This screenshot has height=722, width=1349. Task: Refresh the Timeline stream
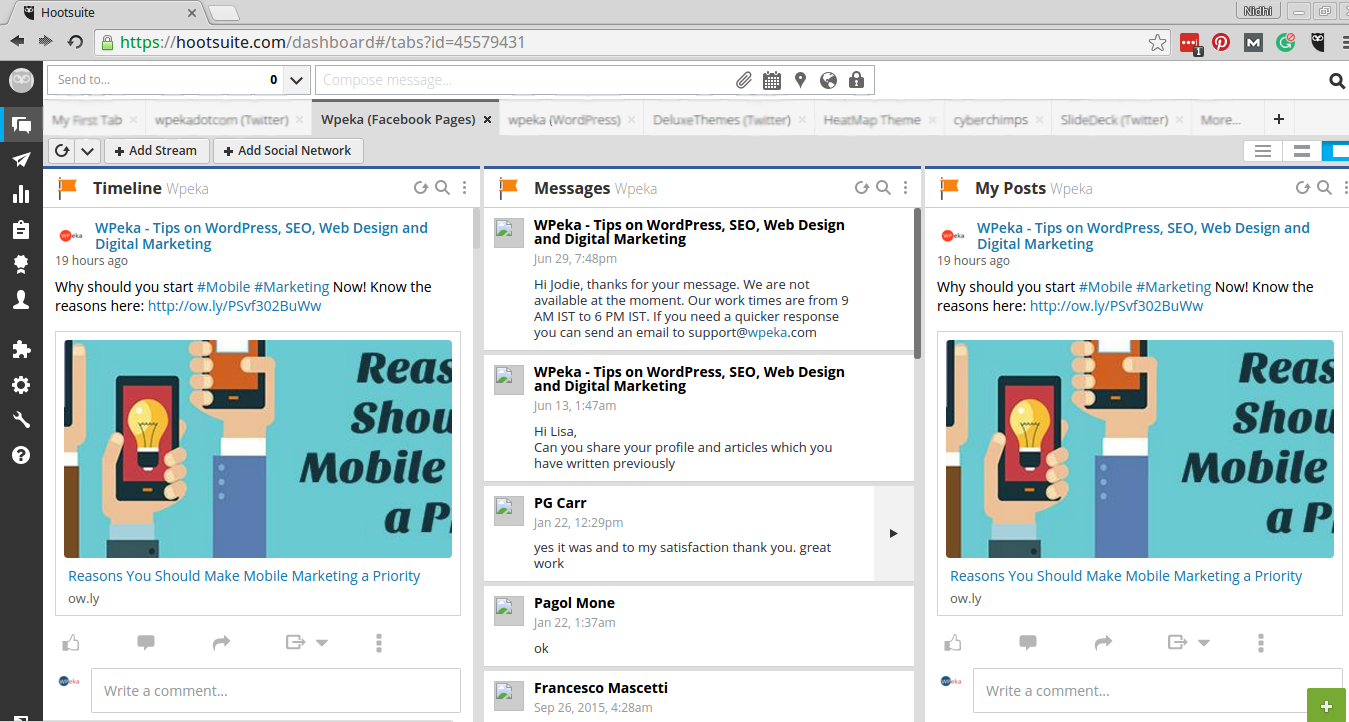click(x=420, y=187)
